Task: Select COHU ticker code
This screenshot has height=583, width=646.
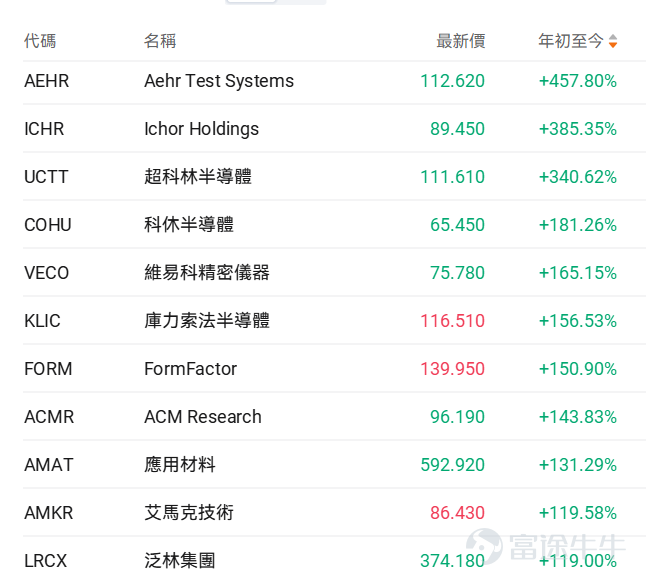Action: coord(48,225)
